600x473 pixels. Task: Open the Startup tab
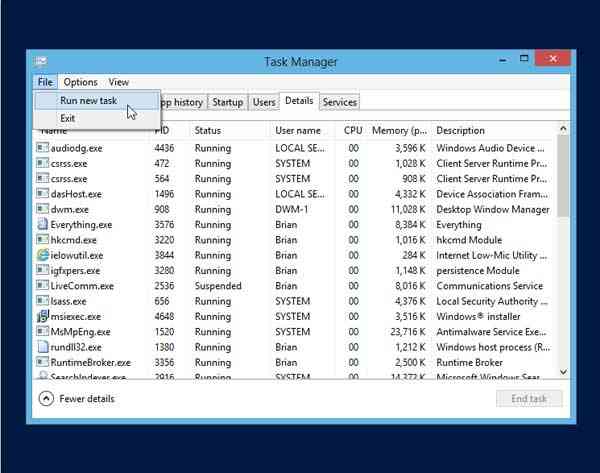coord(228,102)
